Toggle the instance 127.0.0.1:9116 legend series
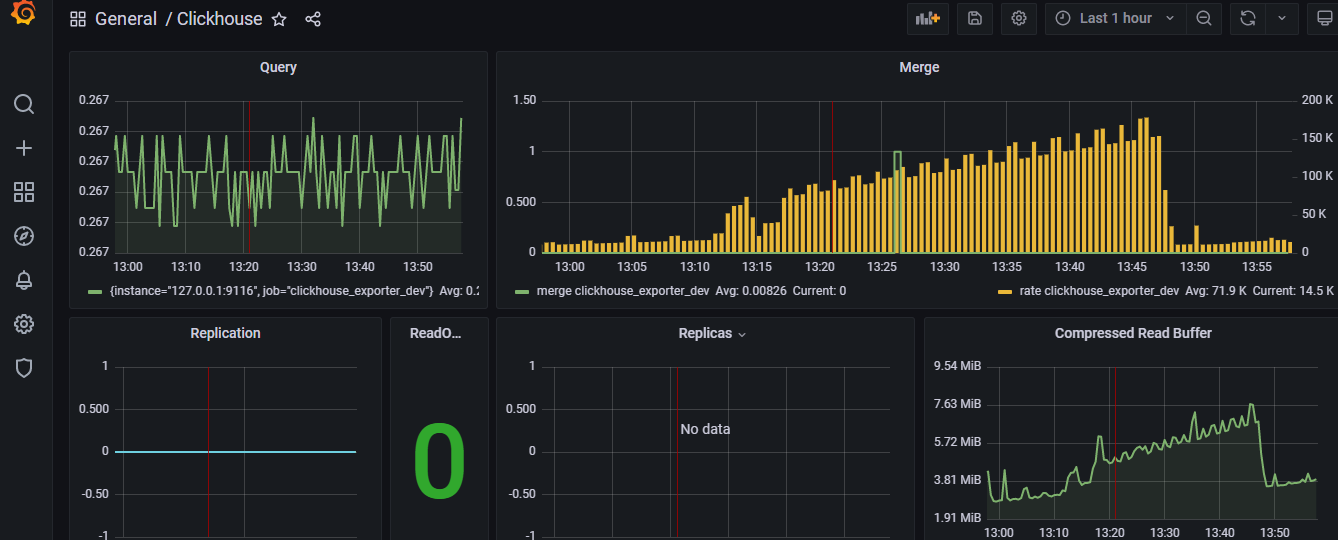This screenshot has height=540, width=1338. tap(271, 291)
